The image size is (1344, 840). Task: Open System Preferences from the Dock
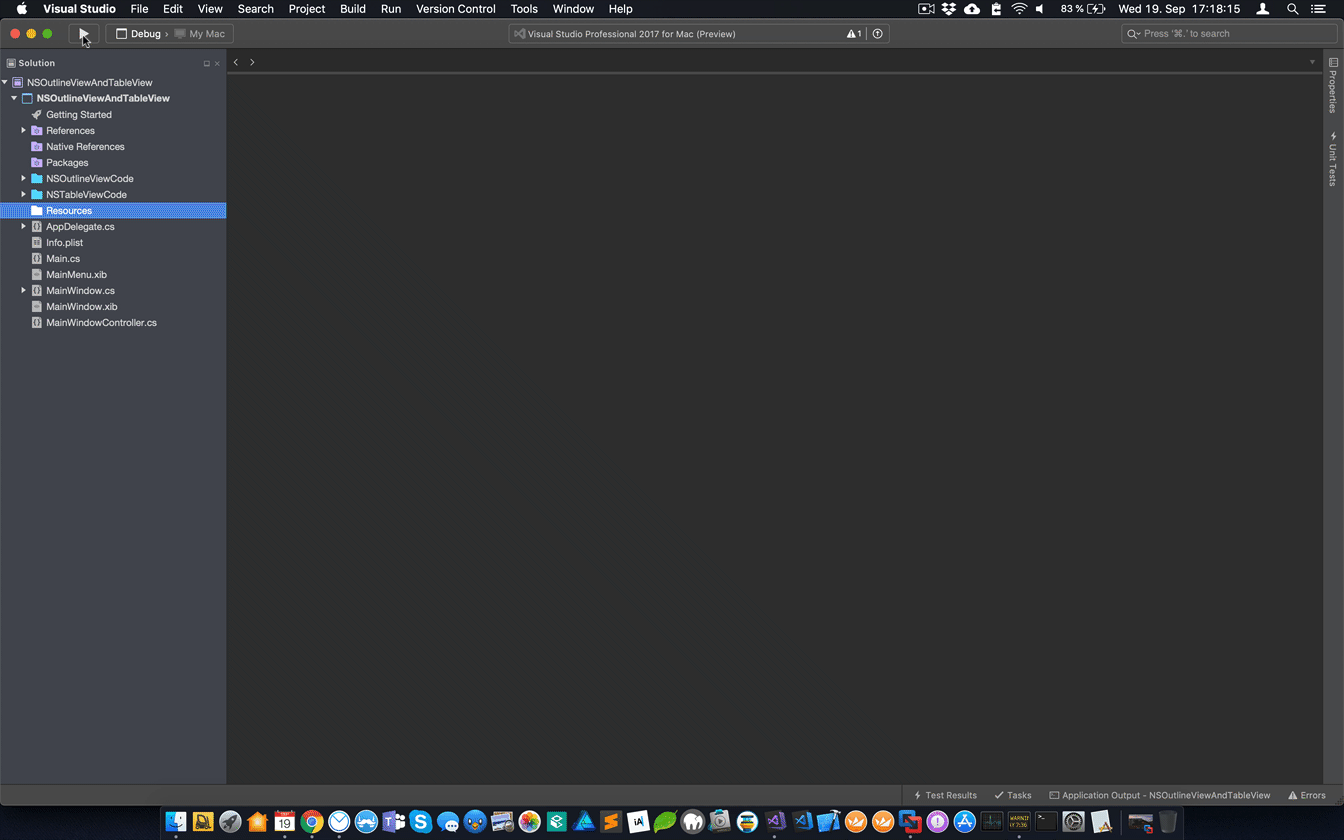[x=1073, y=822]
